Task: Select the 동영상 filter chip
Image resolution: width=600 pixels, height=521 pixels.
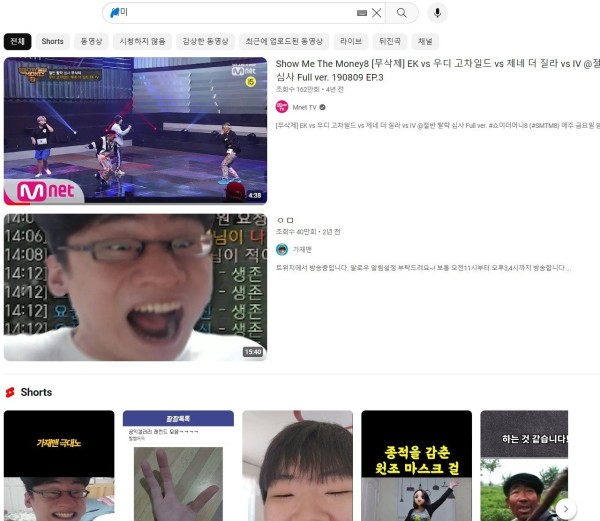Action: click(91, 41)
